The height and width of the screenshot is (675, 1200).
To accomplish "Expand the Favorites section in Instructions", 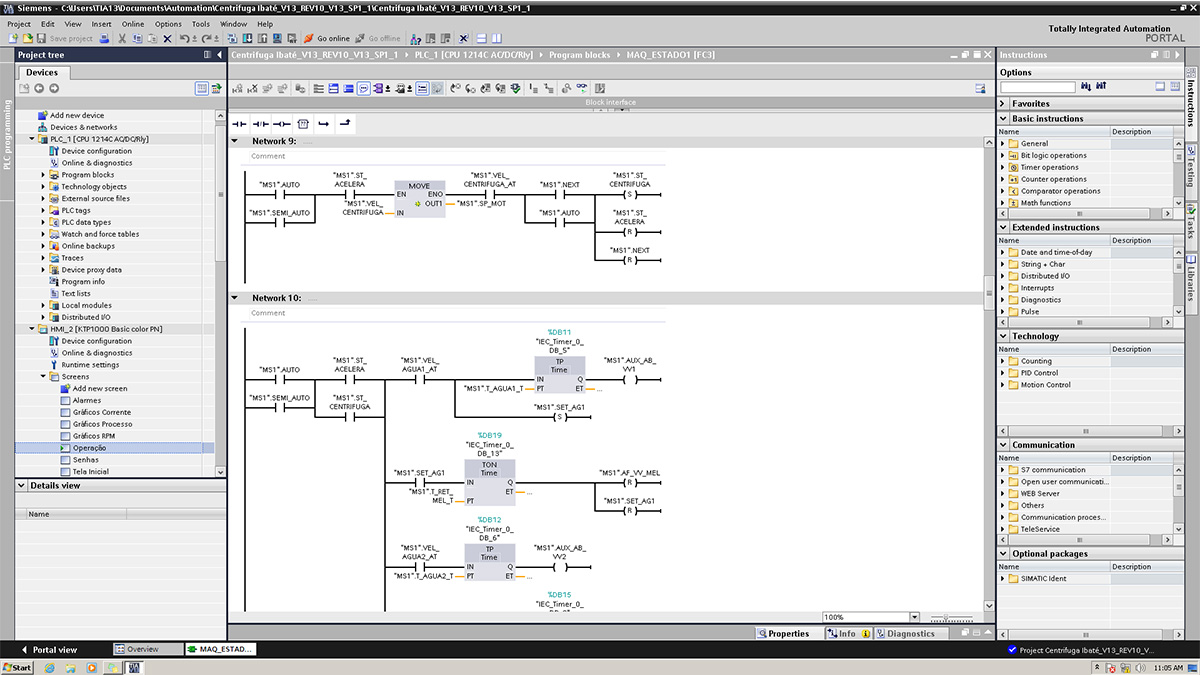I will tap(1003, 104).
